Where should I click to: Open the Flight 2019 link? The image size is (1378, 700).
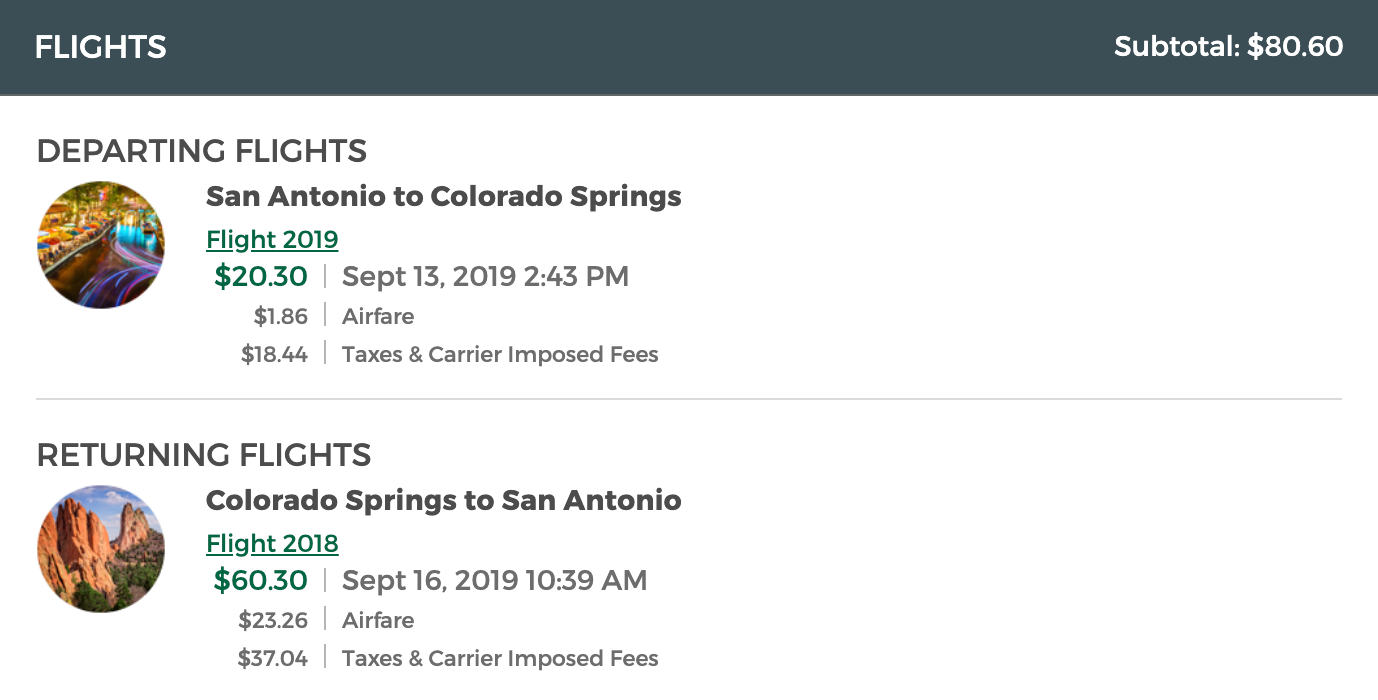(272, 240)
